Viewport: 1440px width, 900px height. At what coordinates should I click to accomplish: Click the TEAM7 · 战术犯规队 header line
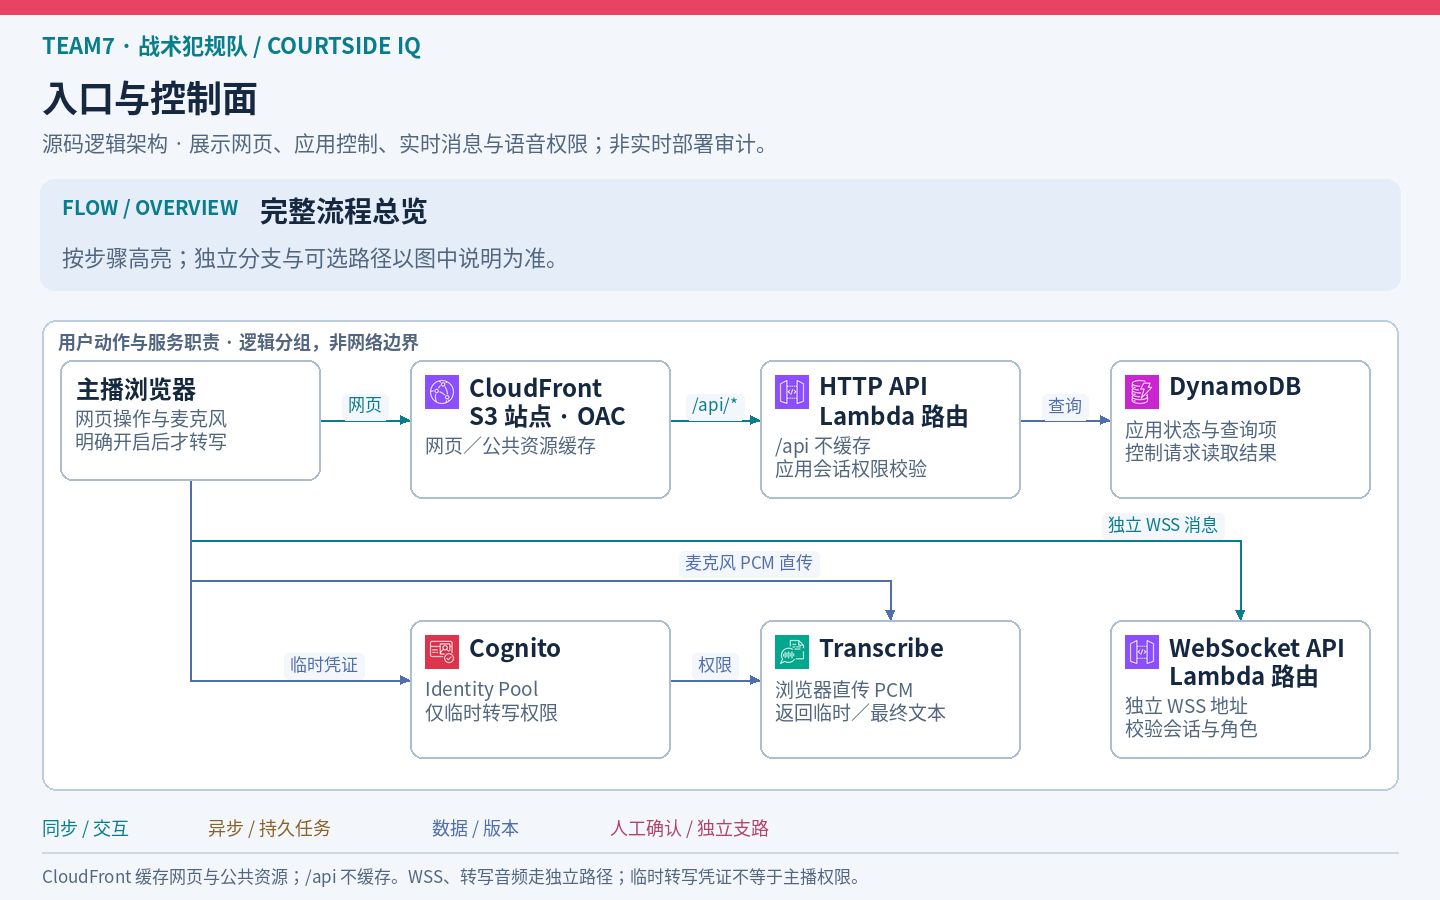coord(231,46)
